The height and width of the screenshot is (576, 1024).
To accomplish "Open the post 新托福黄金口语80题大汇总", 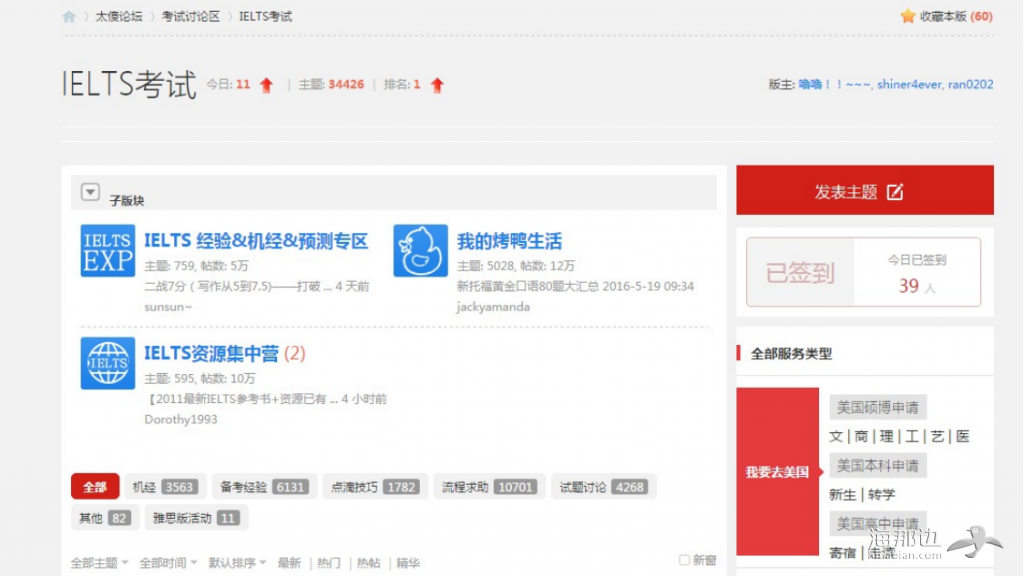I will click(528, 286).
